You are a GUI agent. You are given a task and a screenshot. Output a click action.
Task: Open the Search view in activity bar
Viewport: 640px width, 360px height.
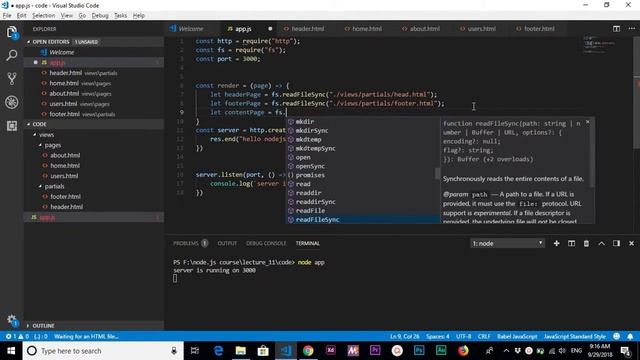[x=12, y=55]
